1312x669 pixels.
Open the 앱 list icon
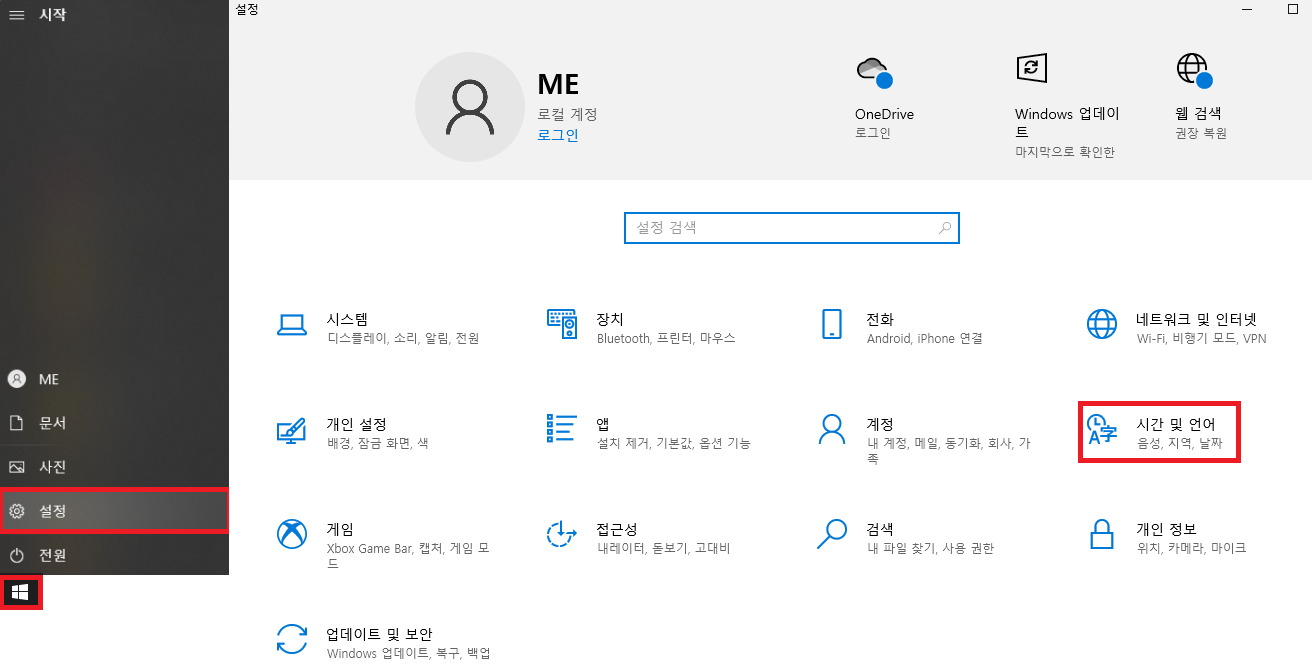tap(562, 428)
